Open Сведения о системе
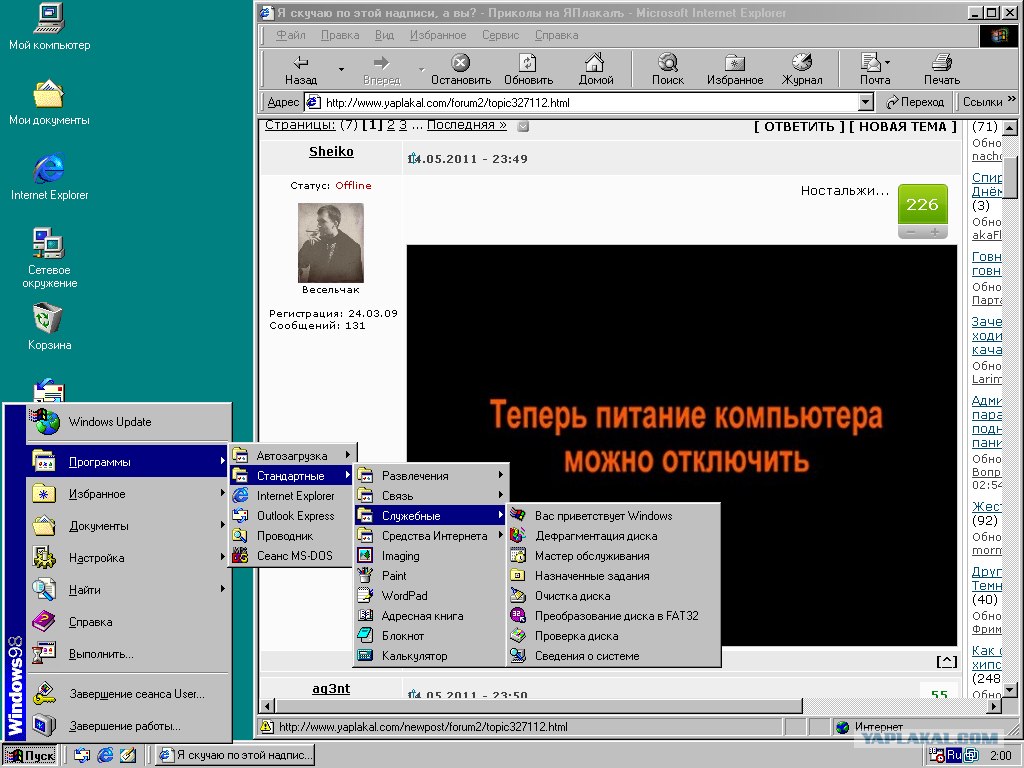1024x768 pixels. tap(614, 656)
